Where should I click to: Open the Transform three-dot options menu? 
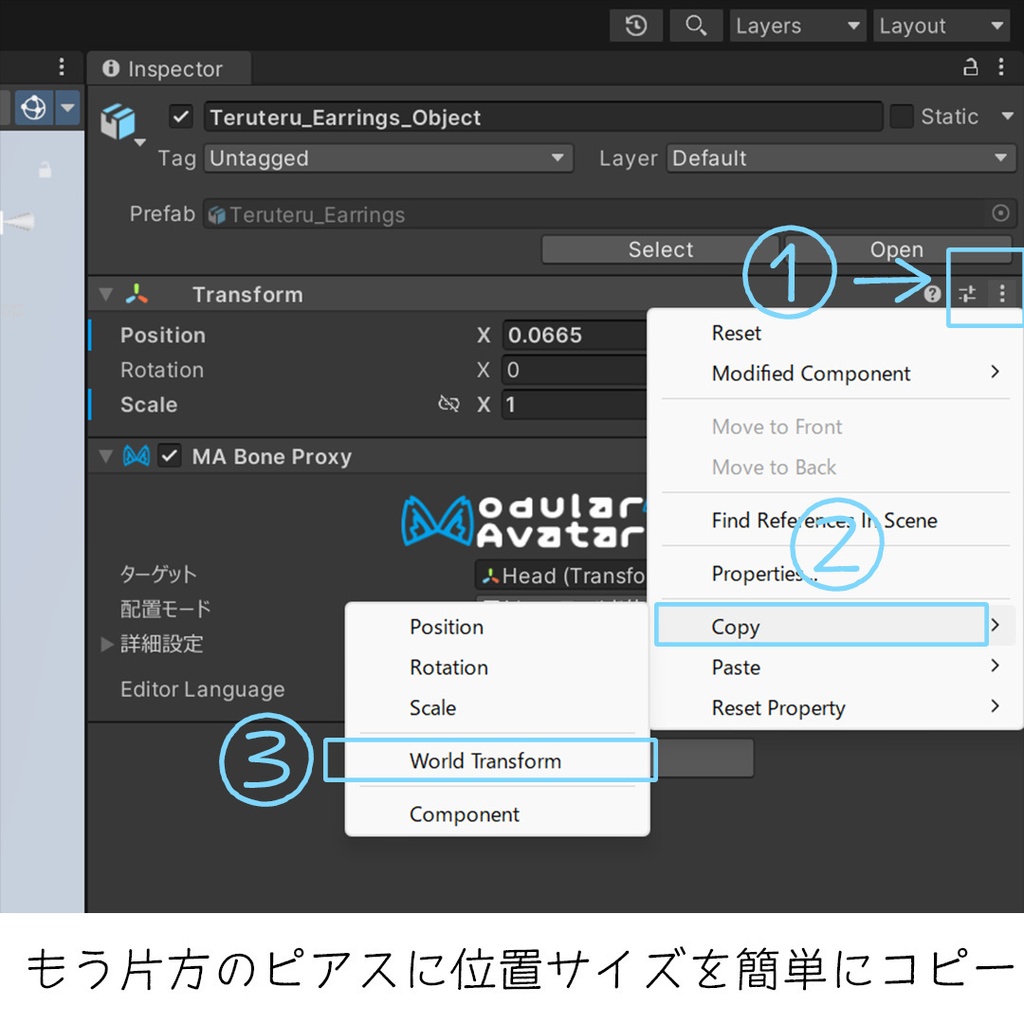pos(1002,294)
